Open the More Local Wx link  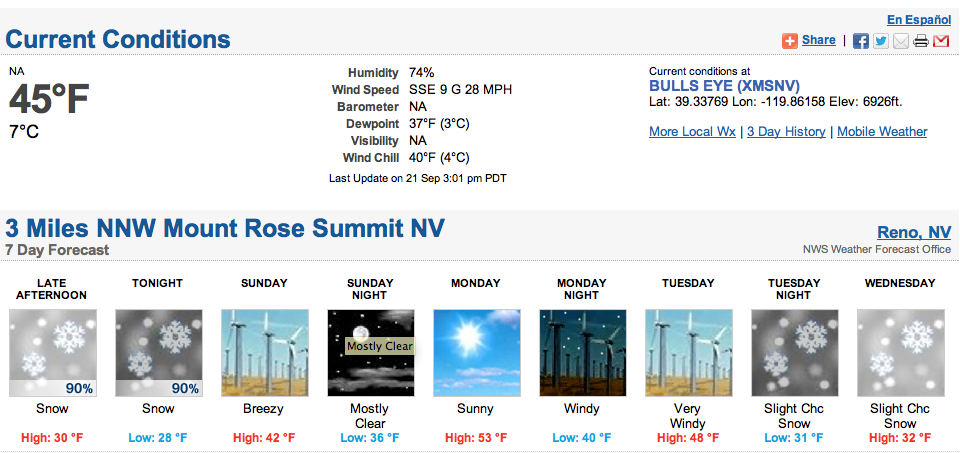692,132
